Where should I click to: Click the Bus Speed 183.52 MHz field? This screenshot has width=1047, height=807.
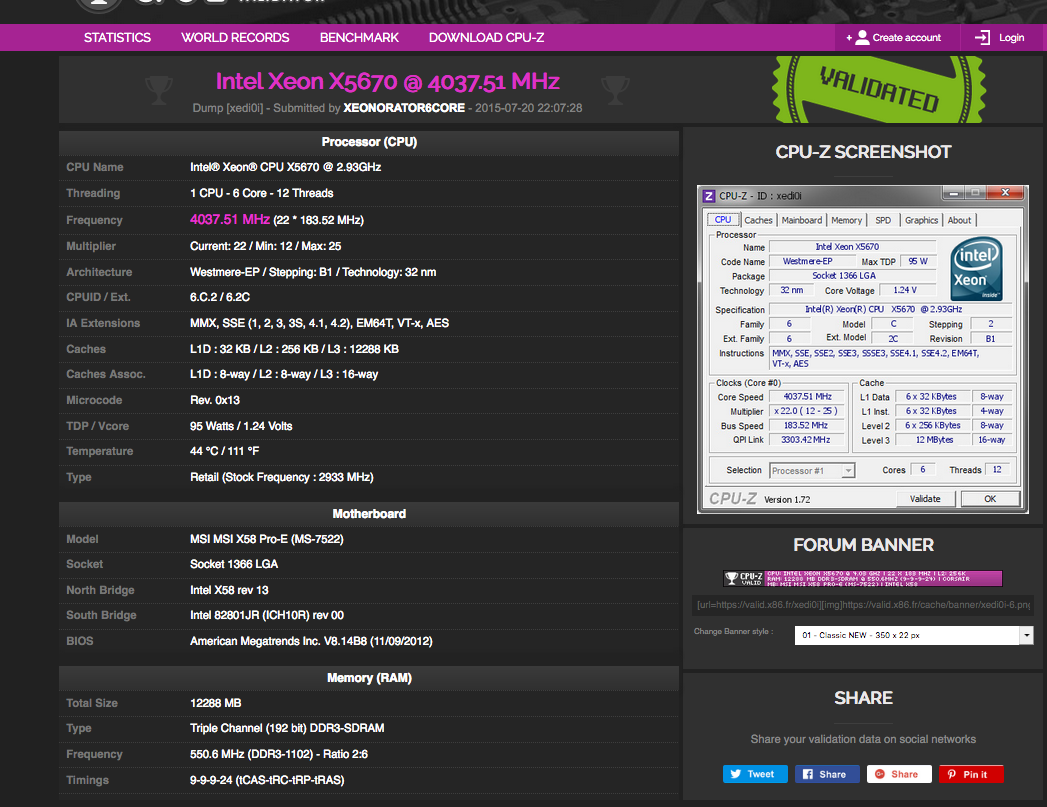pyautogui.click(x=807, y=425)
